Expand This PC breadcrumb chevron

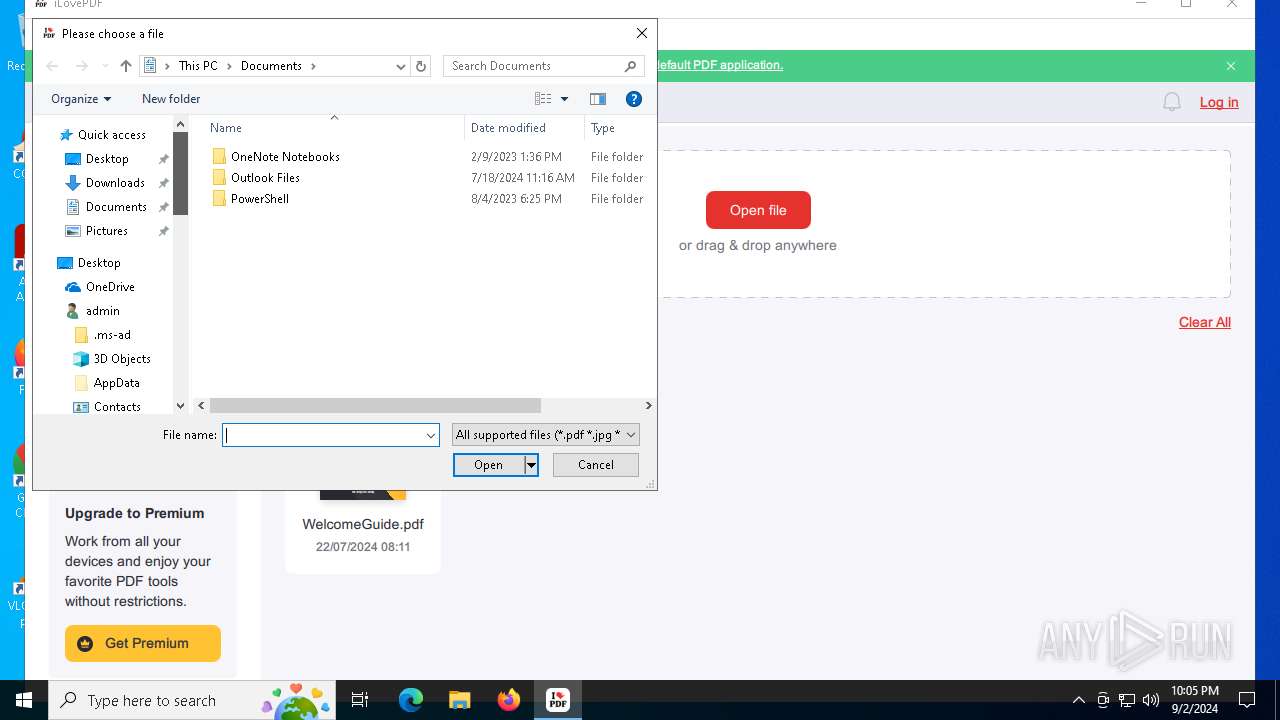coord(229,66)
